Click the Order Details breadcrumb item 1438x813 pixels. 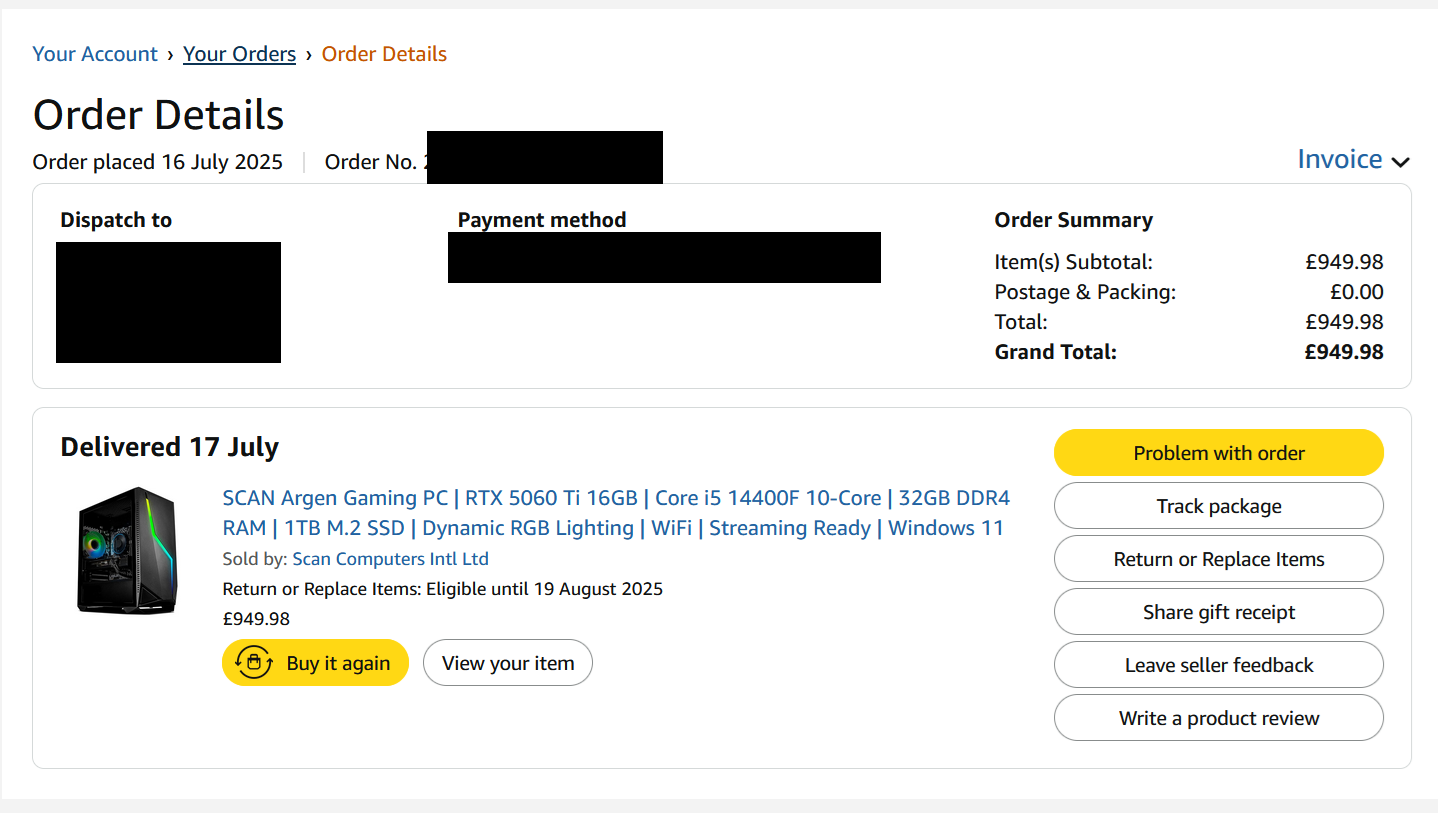(384, 54)
